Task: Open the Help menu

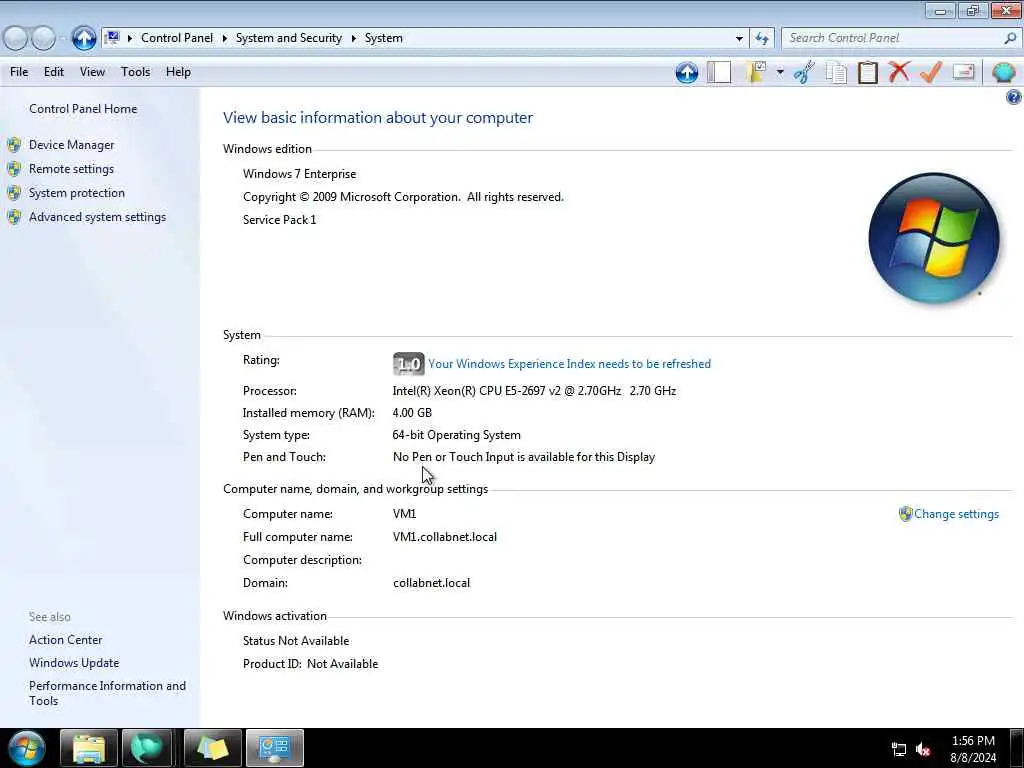Action: click(178, 72)
